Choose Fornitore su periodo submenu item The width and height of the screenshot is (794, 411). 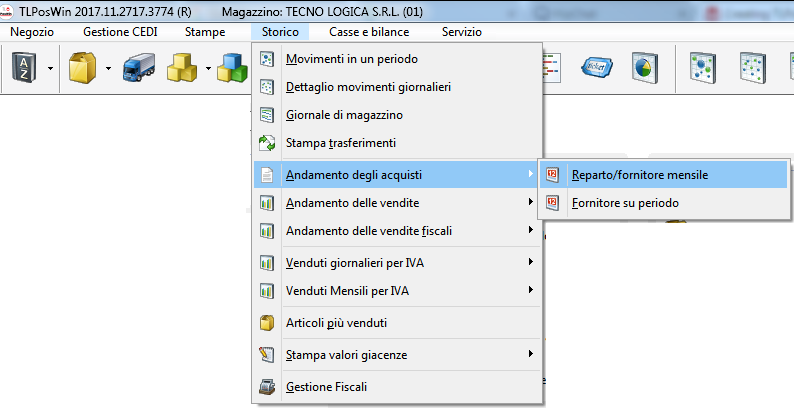pyautogui.click(x=663, y=203)
